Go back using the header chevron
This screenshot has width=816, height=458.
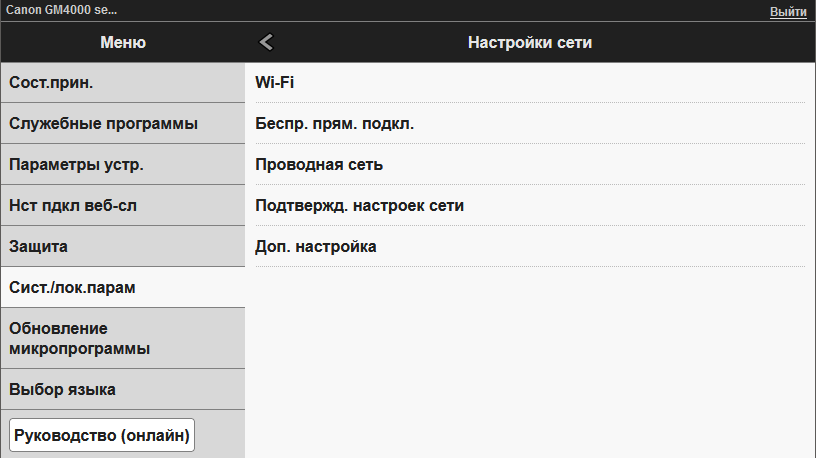tap(266, 42)
